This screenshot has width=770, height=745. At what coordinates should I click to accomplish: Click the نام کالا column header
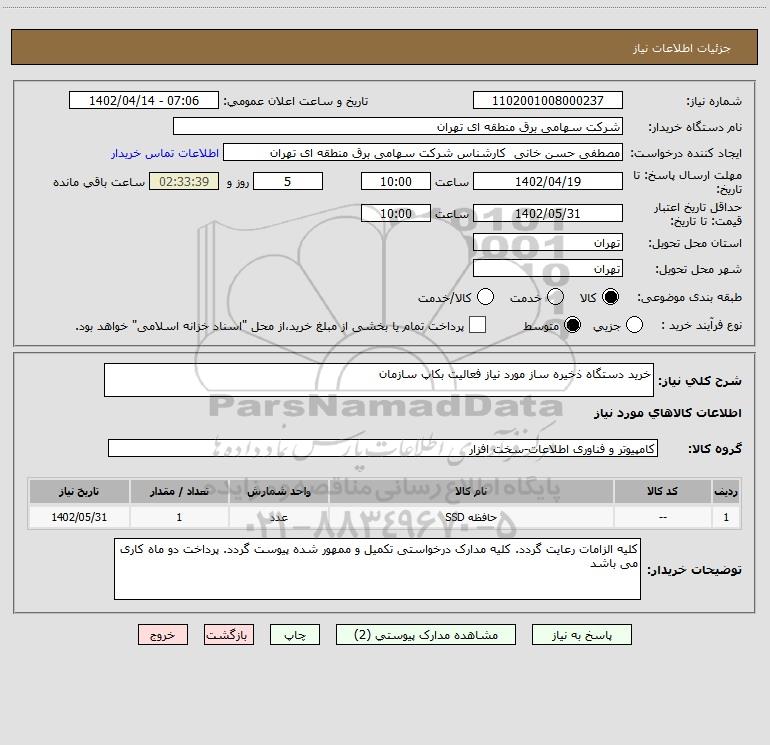pos(471,491)
